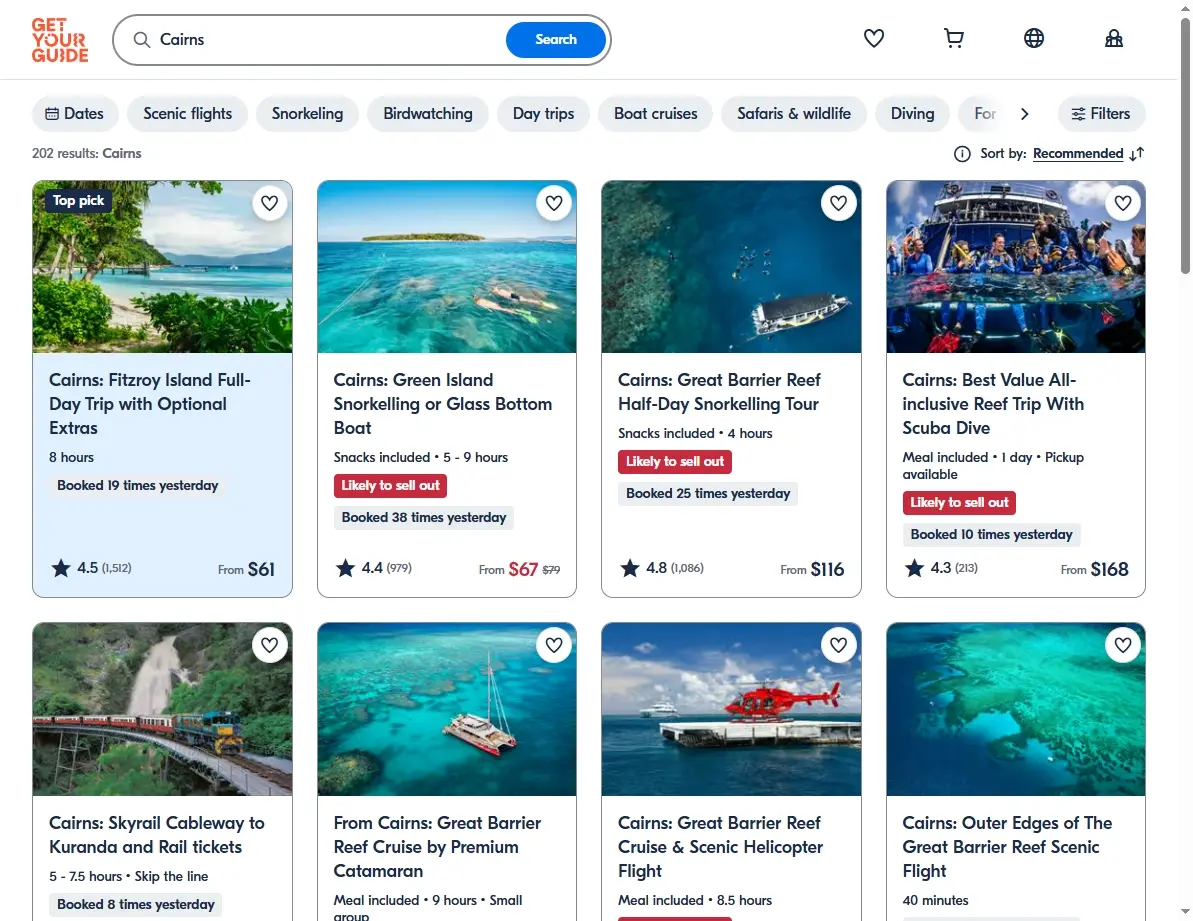Click the page vertical scrollbar thumb
This screenshot has height=921, width=1193.
(1185, 145)
